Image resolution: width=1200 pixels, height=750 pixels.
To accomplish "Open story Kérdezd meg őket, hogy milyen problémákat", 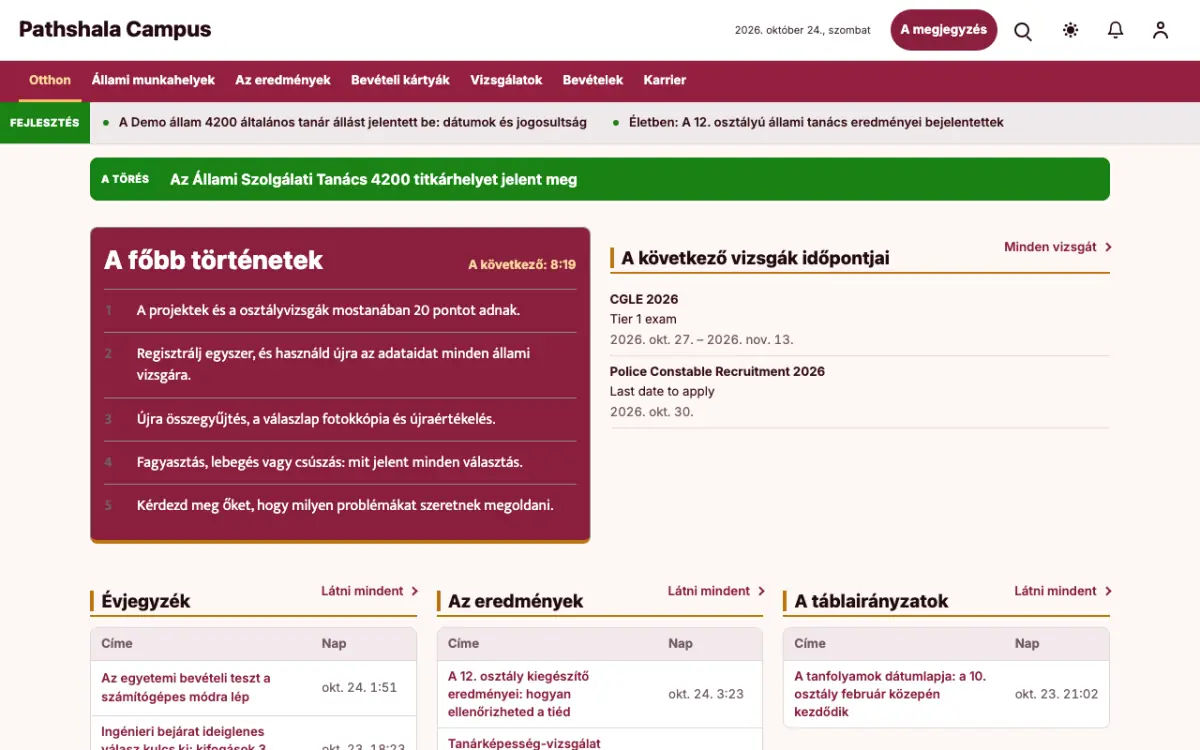I will tap(345, 505).
